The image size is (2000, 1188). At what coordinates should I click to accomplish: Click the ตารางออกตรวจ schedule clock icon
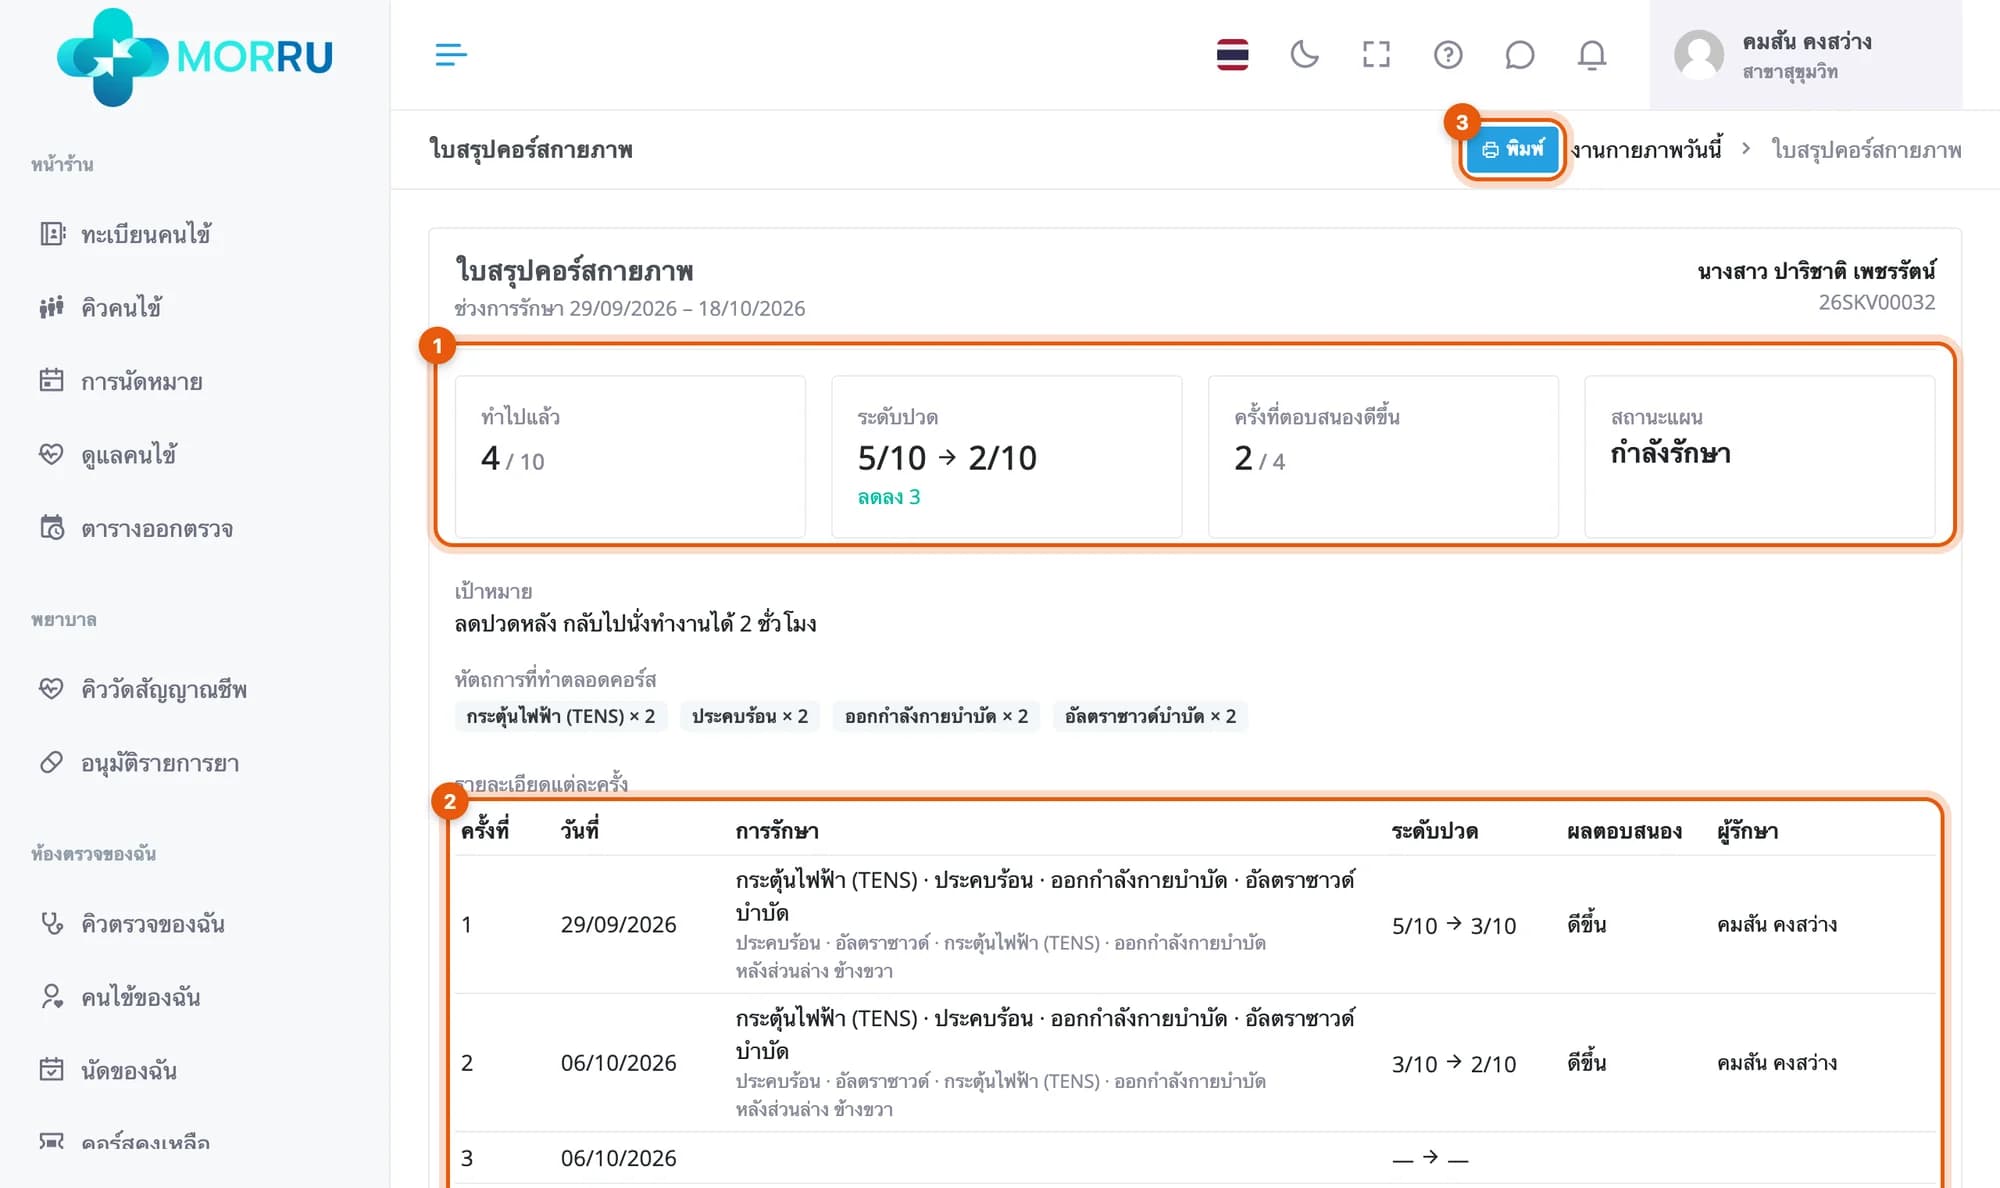52,528
